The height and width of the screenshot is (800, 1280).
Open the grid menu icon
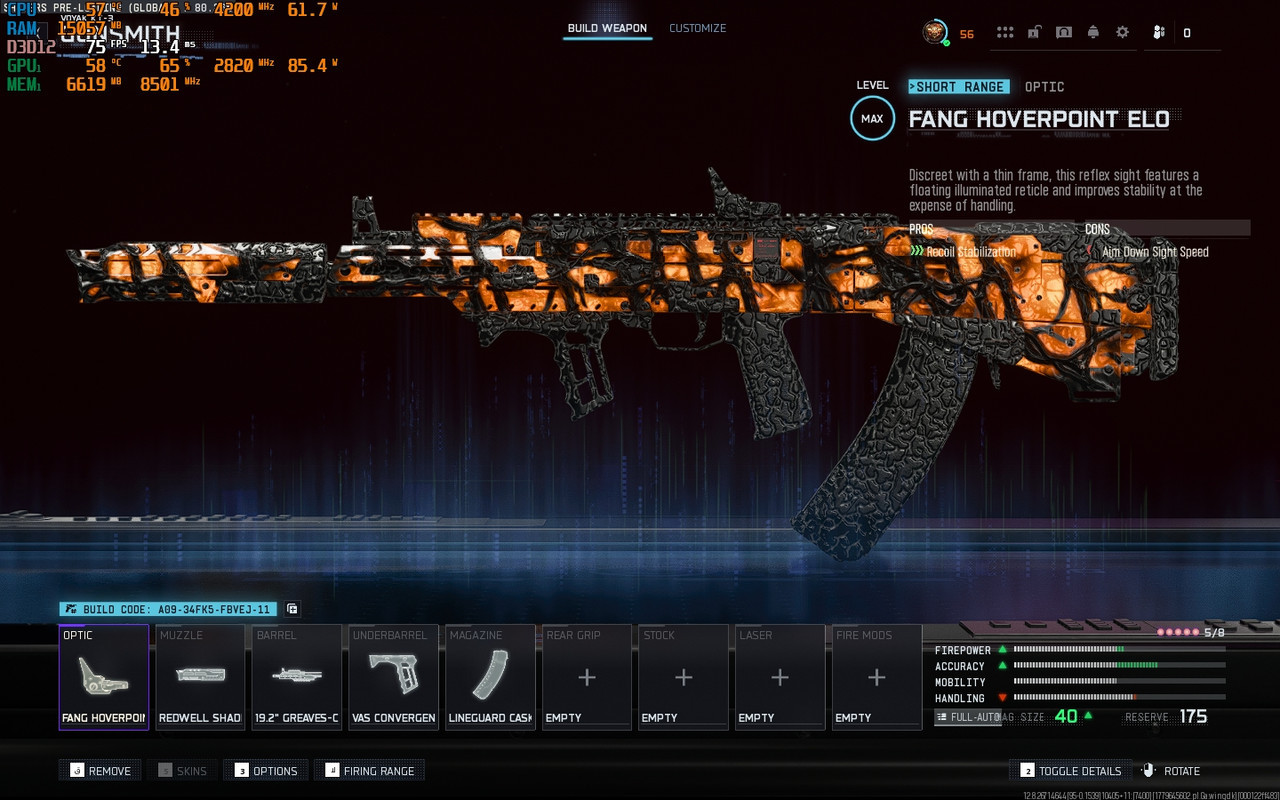1005,33
